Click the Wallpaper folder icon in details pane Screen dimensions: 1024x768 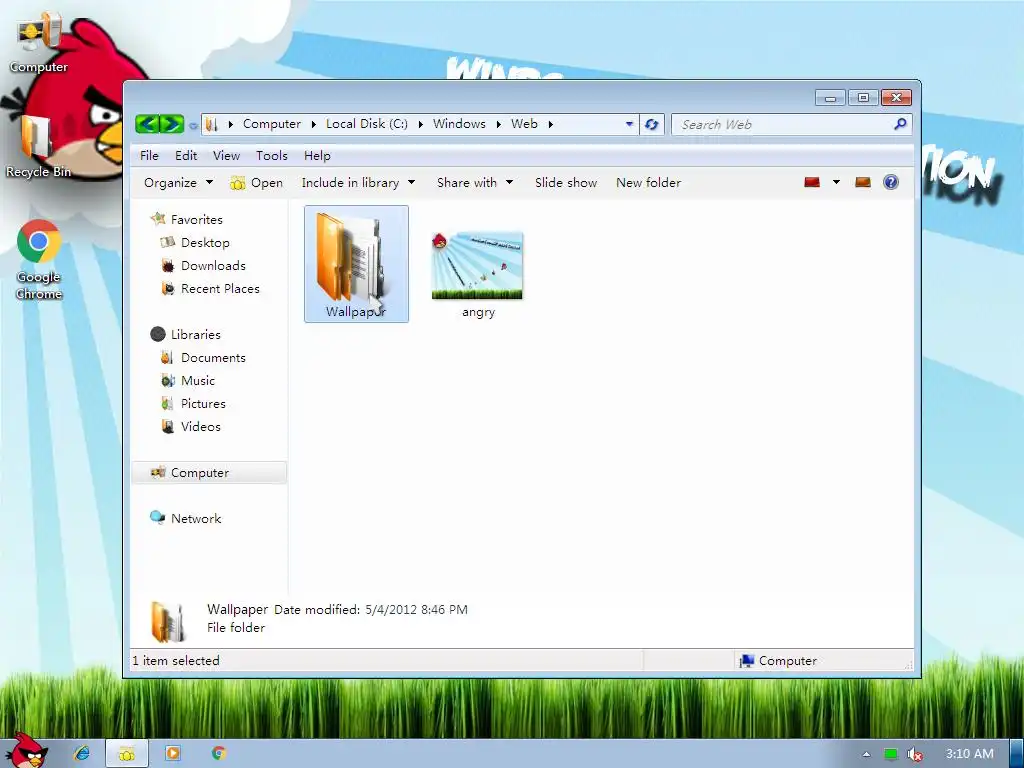[x=167, y=620]
